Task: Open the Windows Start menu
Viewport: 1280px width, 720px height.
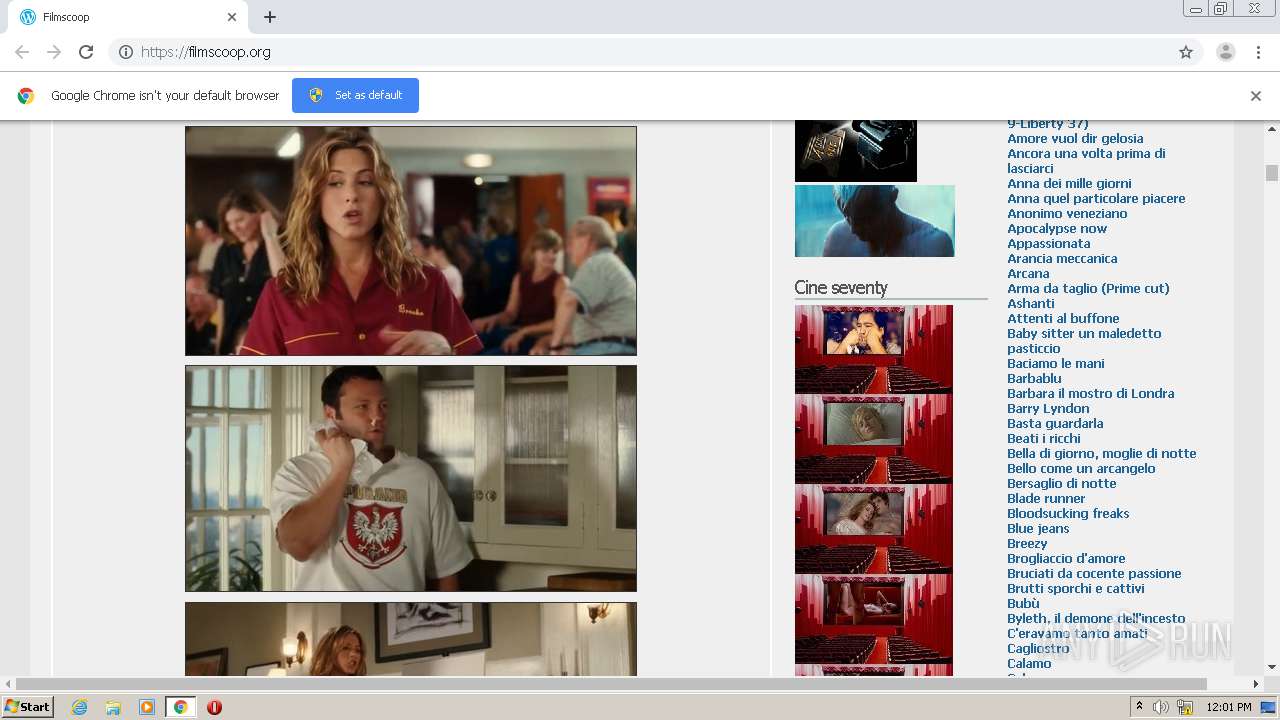Action: pyautogui.click(x=28, y=707)
